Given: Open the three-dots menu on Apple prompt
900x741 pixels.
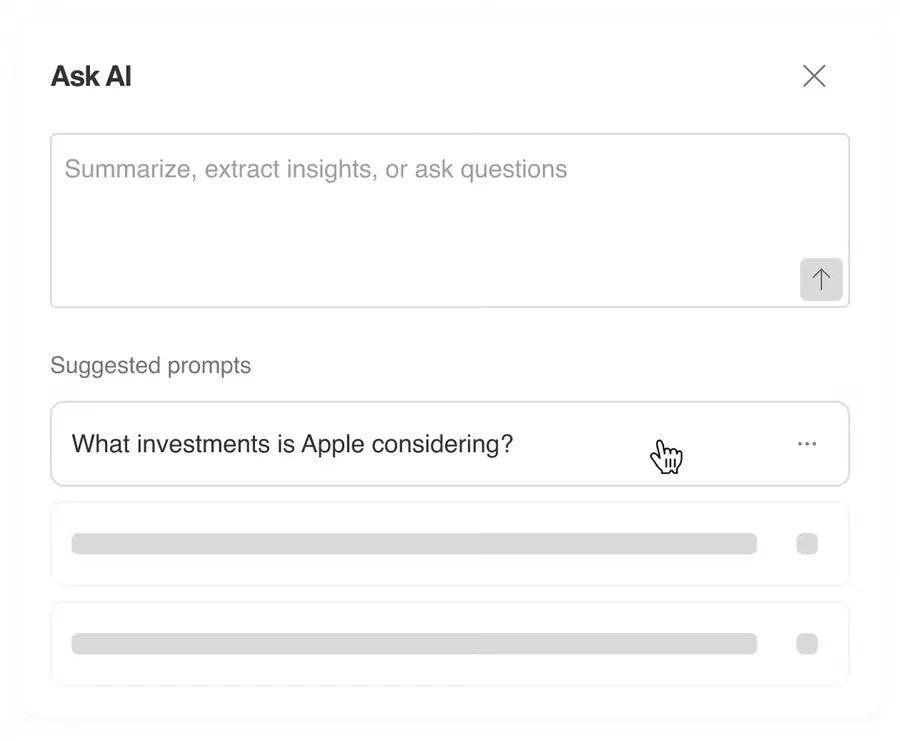Looking at the screenshot, I should pos(806,444).
